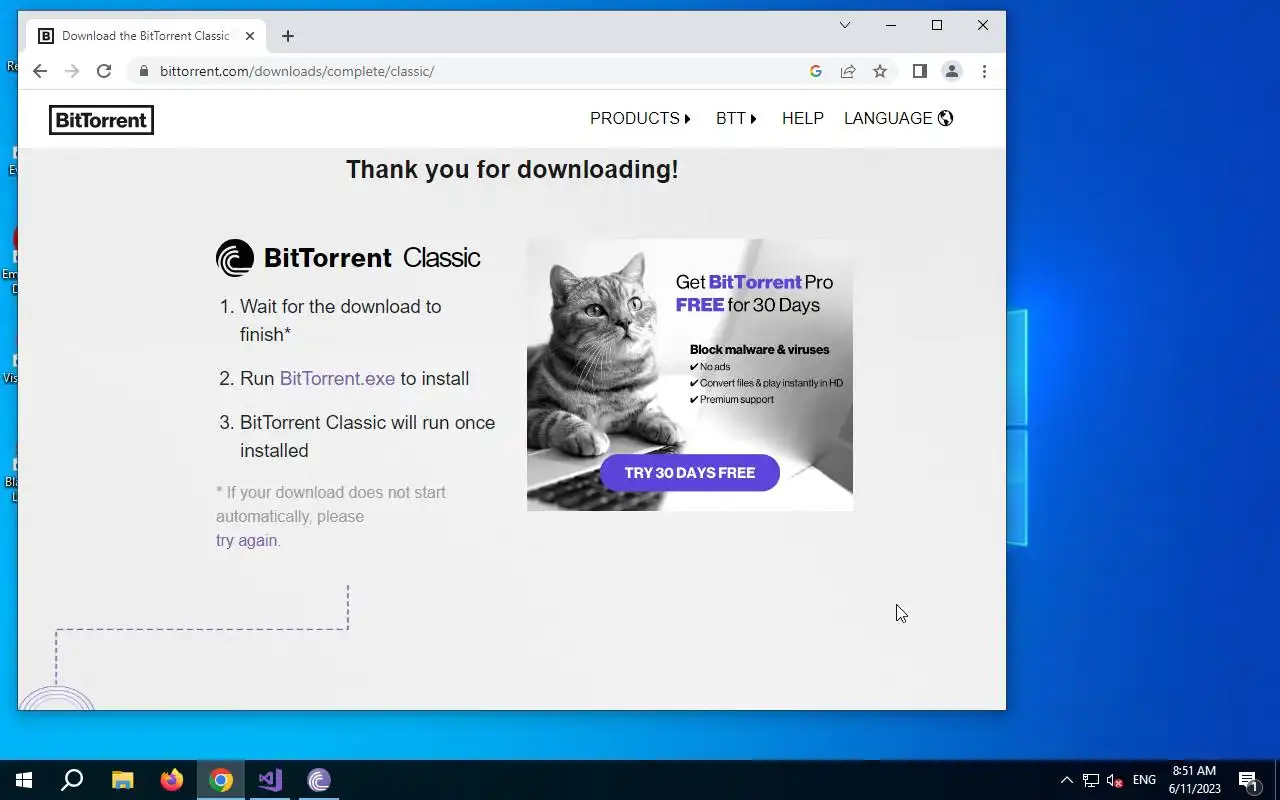
Task: Open the HELP menu item
Action: (803, 118)
